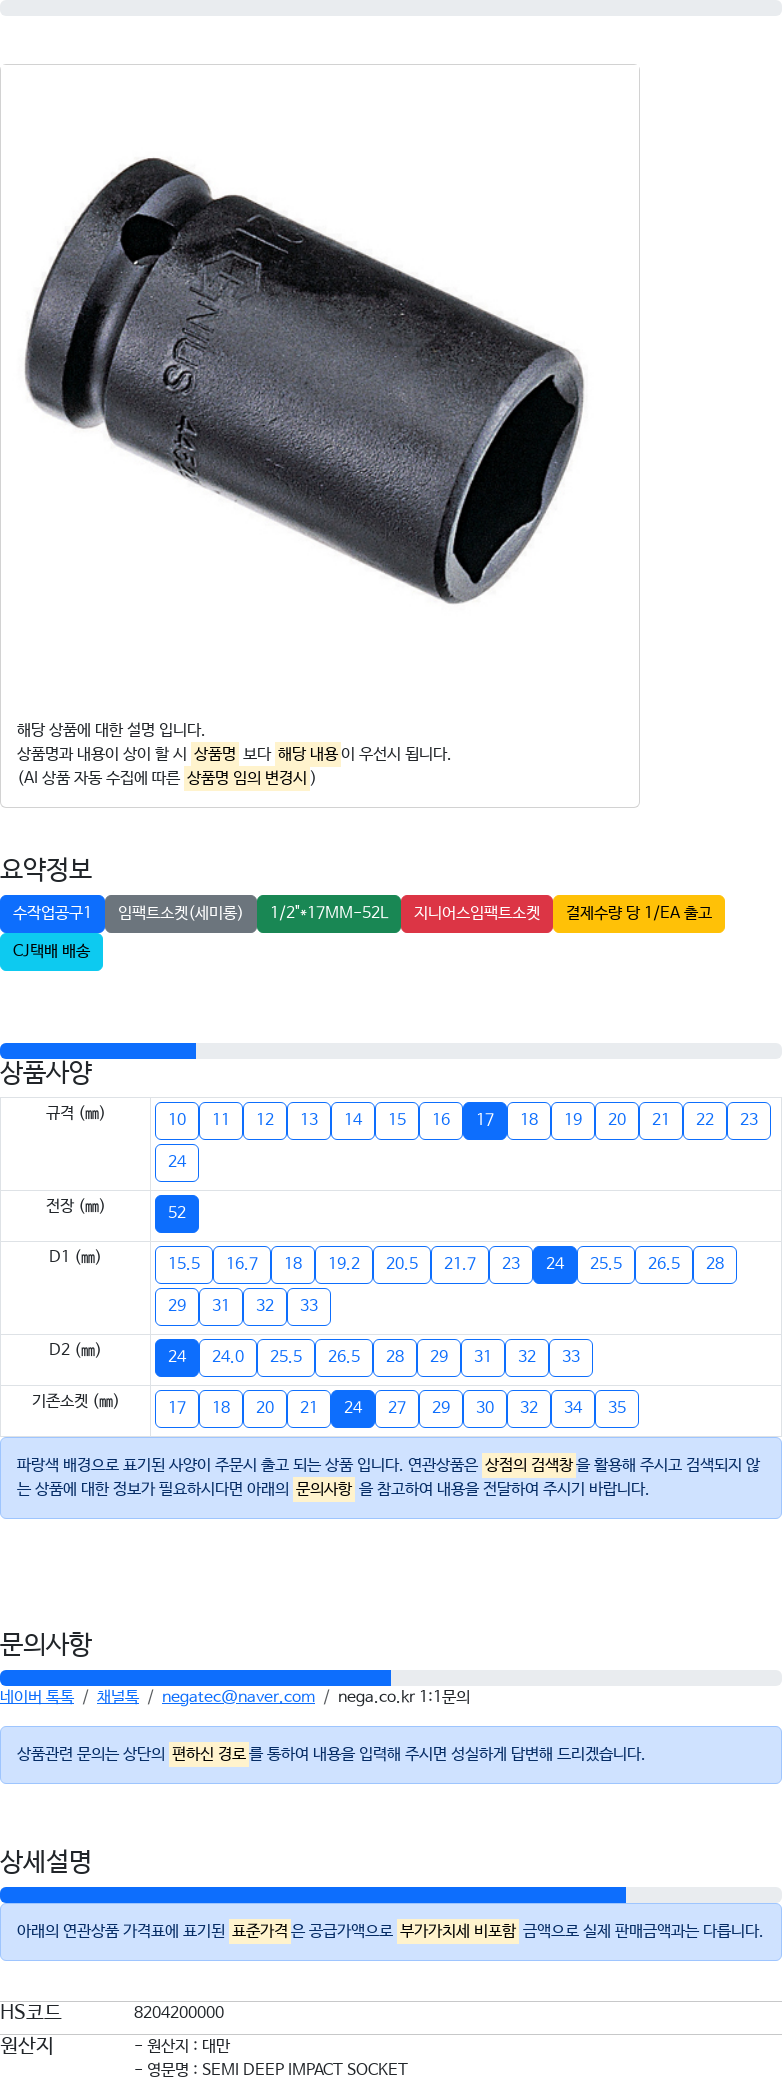Open the negatec@naver.com email link

[238, 1697]
